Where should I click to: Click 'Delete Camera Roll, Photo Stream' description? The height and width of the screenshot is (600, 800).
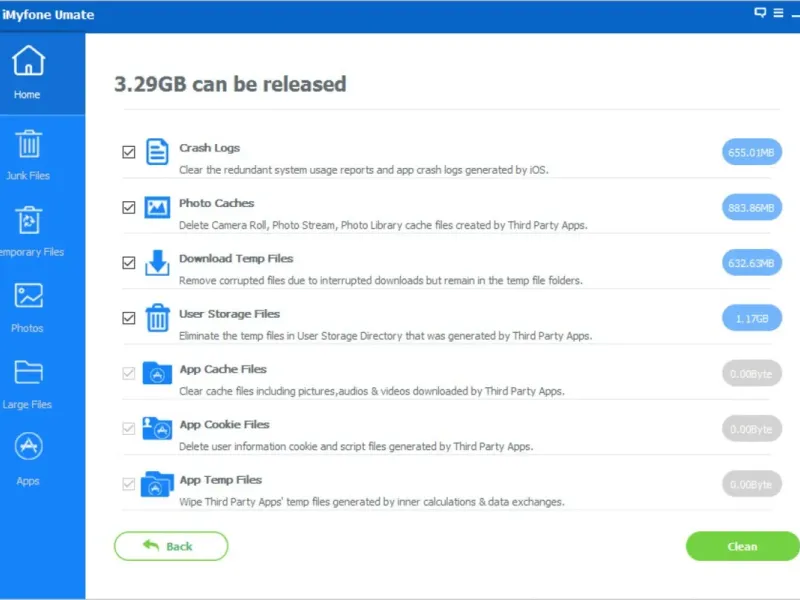pos(383,225)
